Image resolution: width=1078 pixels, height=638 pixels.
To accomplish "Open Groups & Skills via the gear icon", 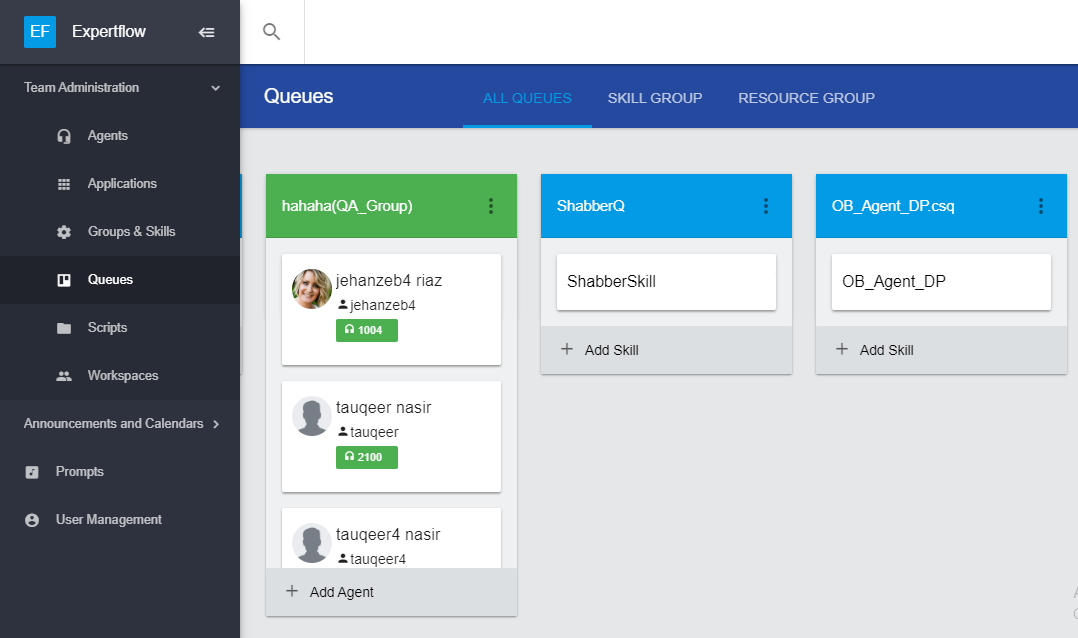I will pos(64,232).
